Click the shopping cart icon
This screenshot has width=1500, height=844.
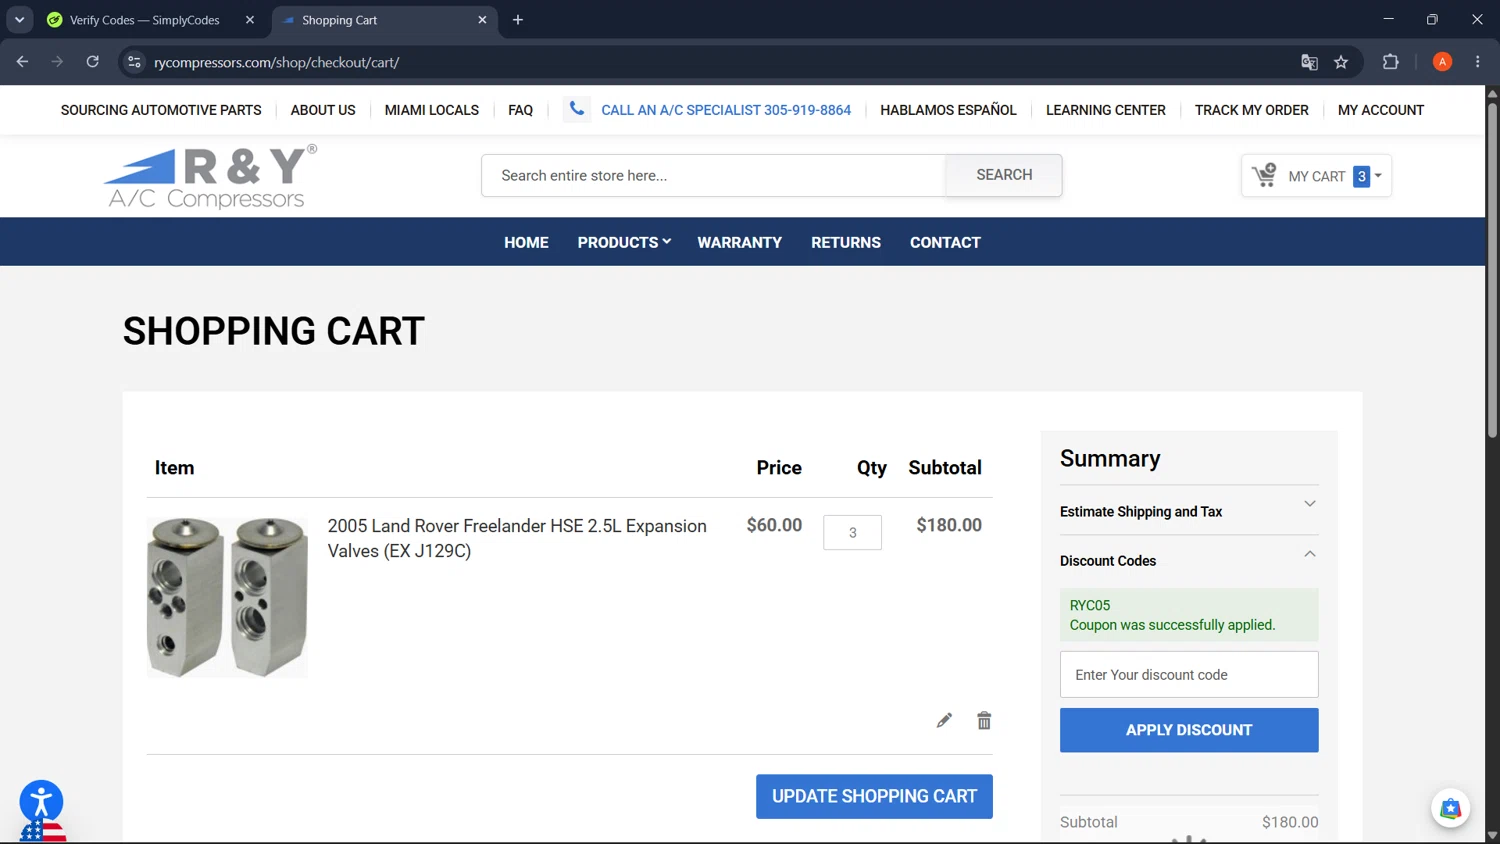click(1264, 175)
